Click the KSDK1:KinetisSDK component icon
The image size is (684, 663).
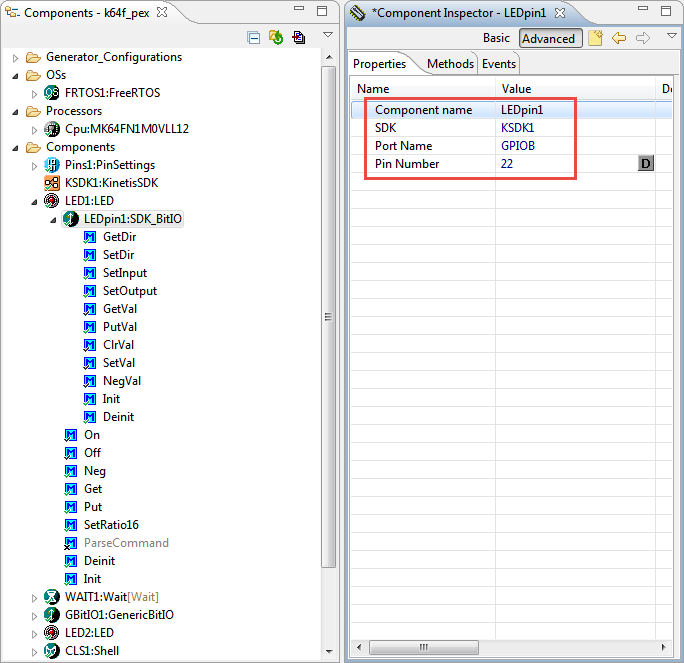(x=52, y=183)
